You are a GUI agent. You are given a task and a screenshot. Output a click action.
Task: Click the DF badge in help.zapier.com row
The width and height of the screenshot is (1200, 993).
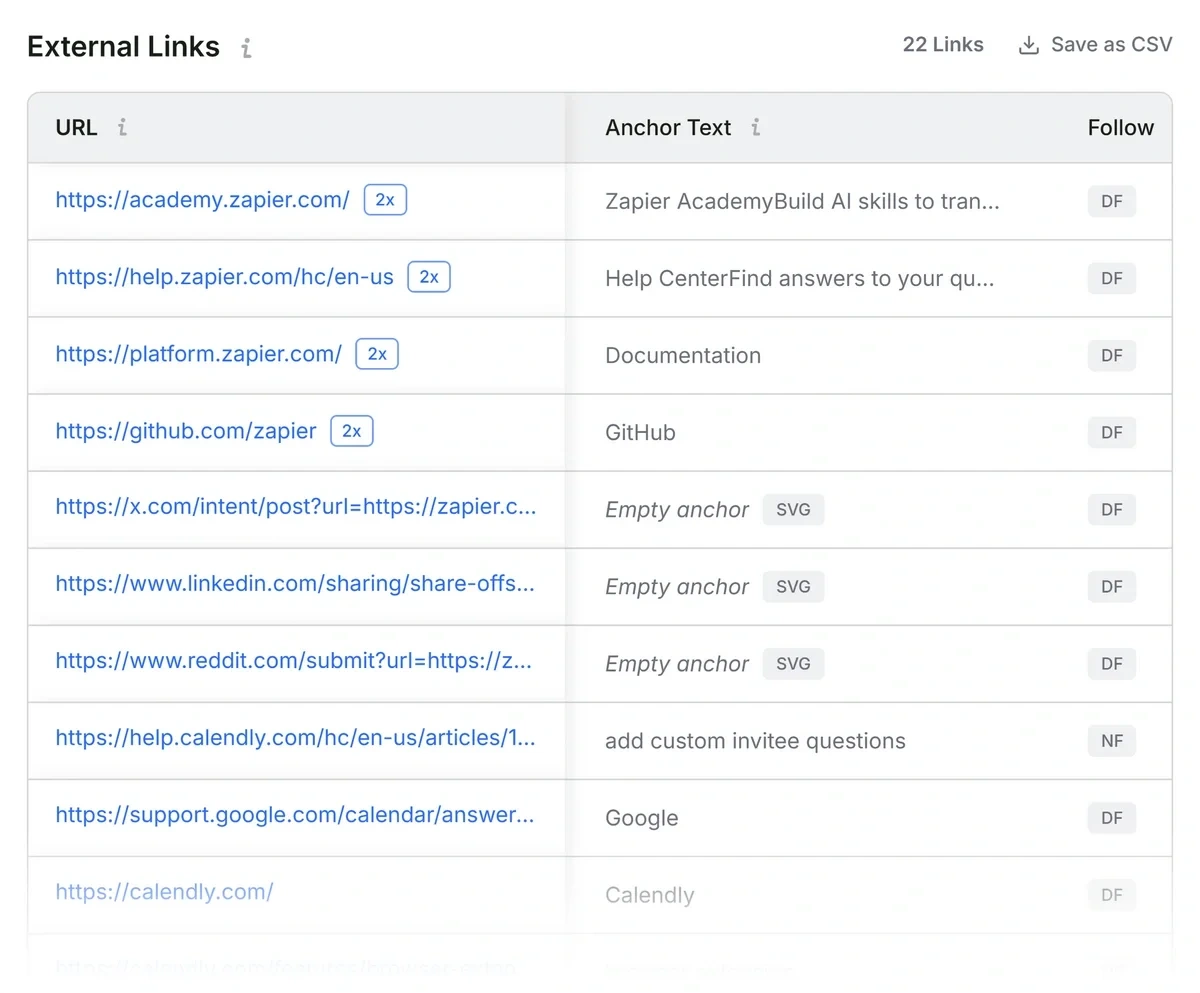click(1112, 278)
